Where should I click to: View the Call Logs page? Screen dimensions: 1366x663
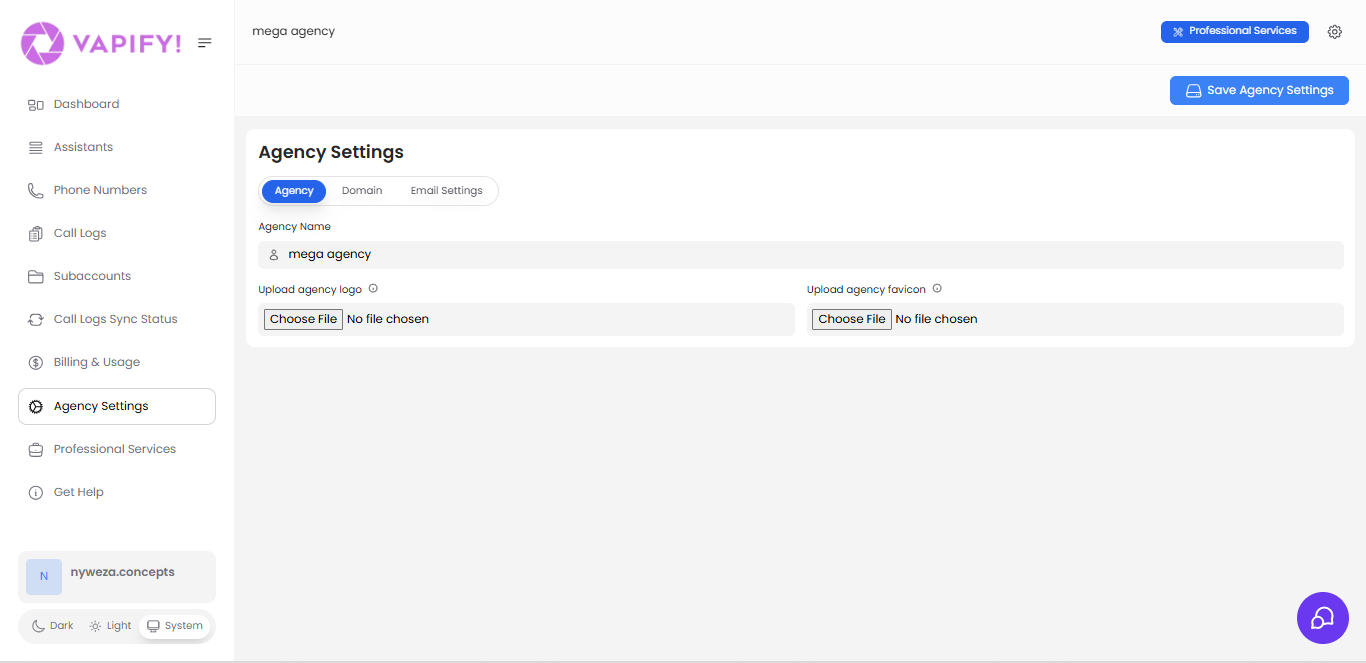[80, 232]
